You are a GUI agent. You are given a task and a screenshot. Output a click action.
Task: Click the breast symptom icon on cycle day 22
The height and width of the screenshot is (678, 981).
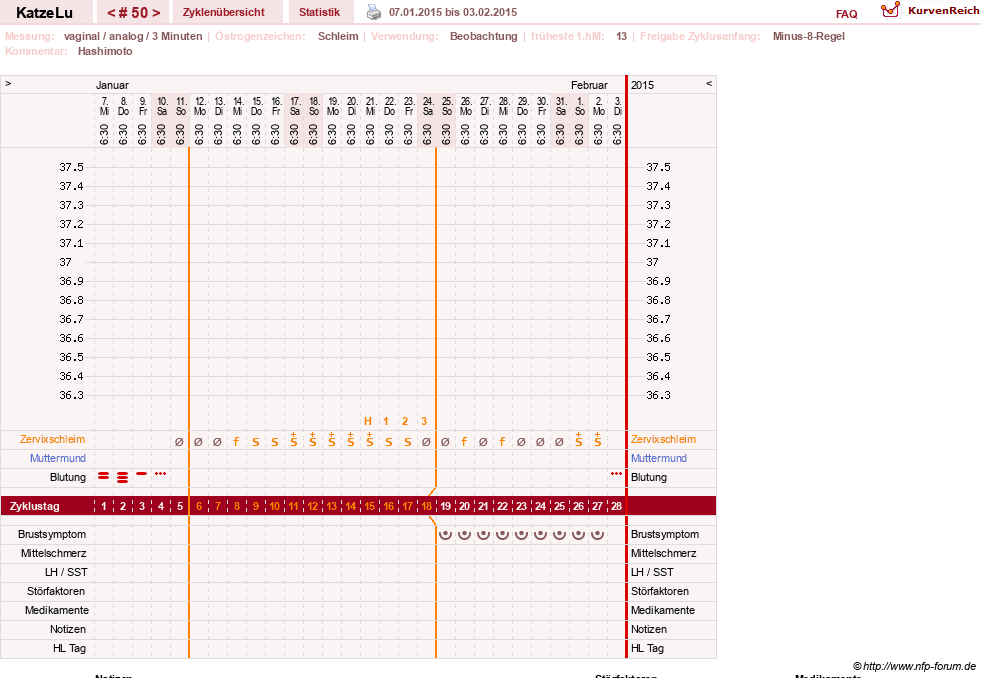502,534
